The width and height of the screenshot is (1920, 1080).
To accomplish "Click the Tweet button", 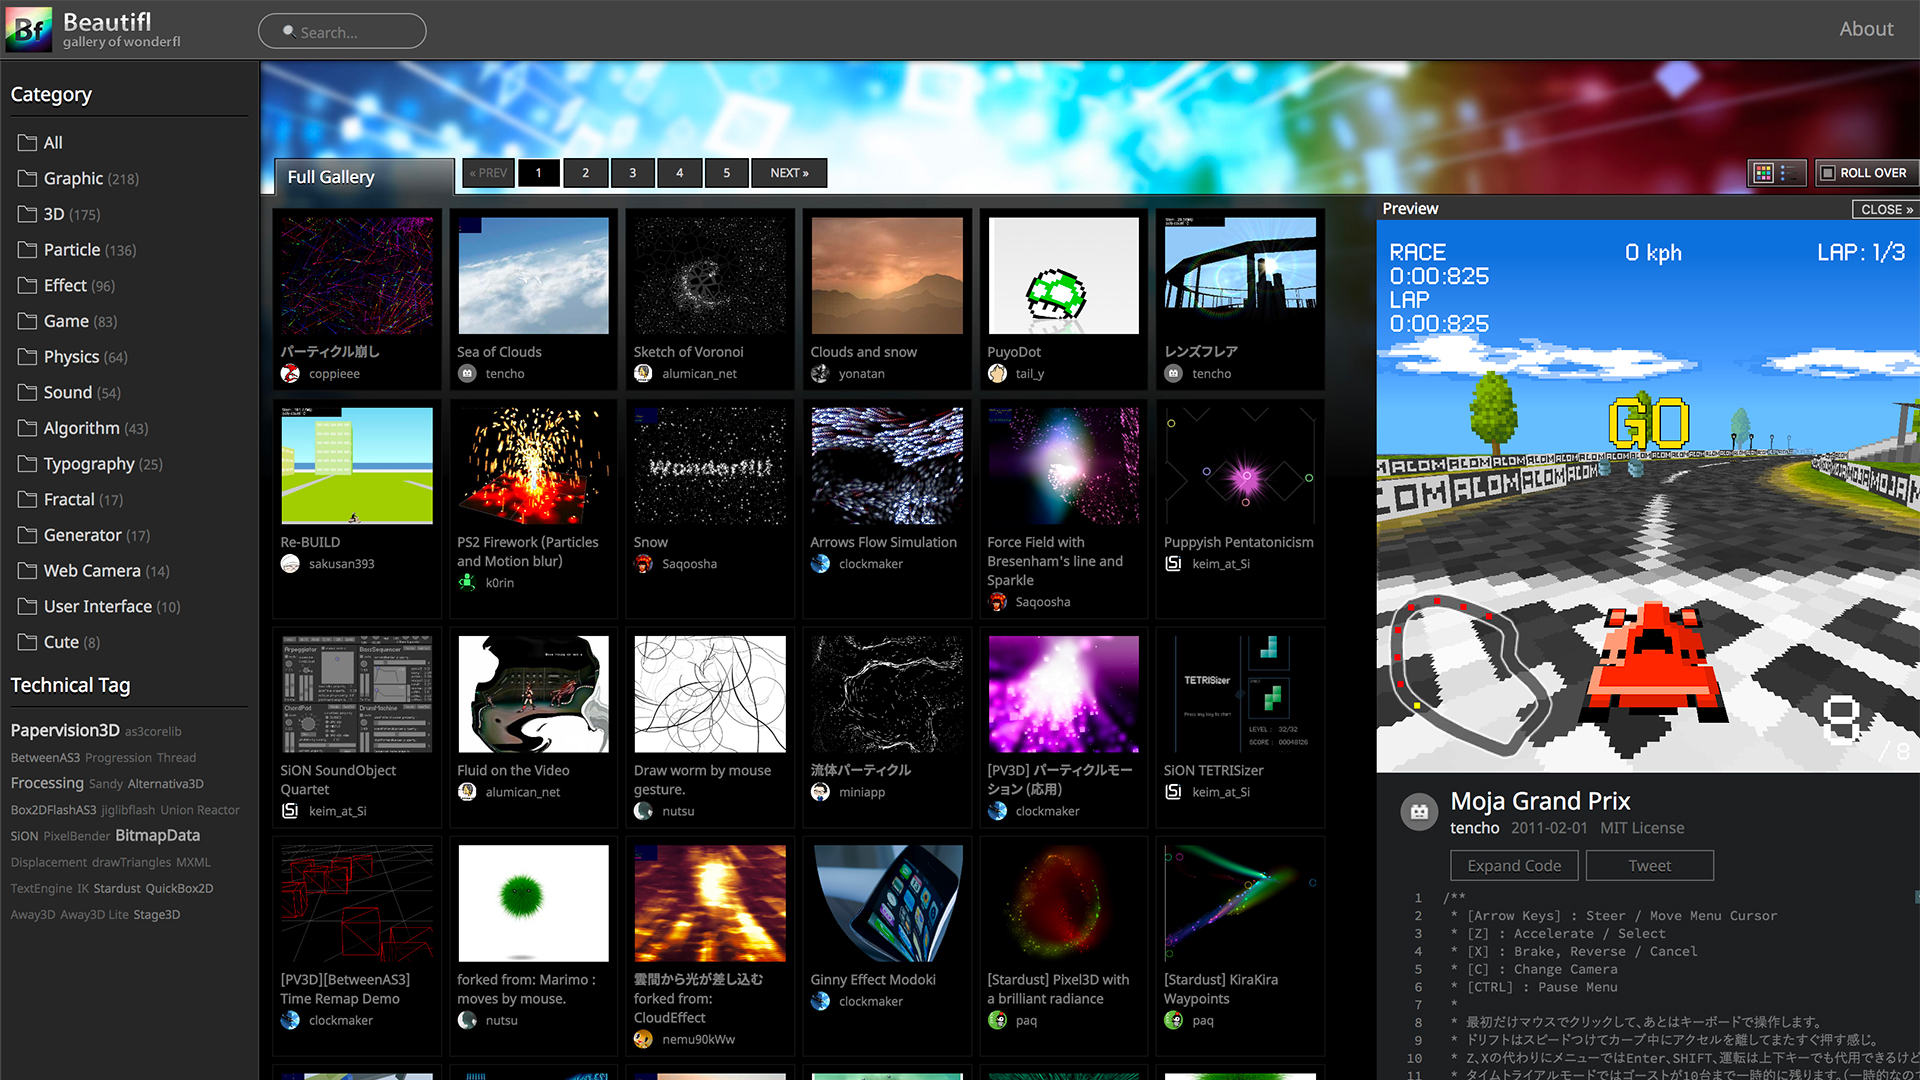I will tap(1649, 866).
